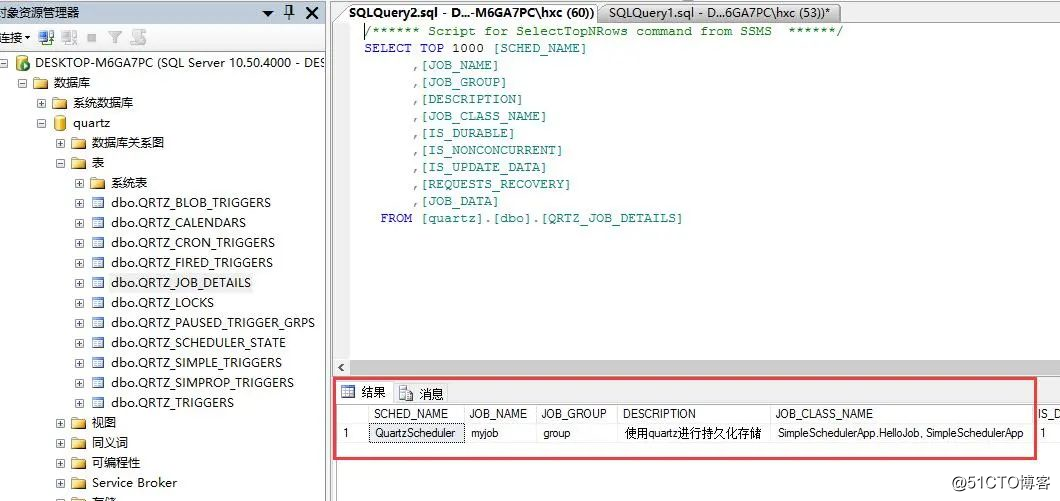
Task: Click the JOB_CLASS_NAME column header
Action: coord(902,413)
